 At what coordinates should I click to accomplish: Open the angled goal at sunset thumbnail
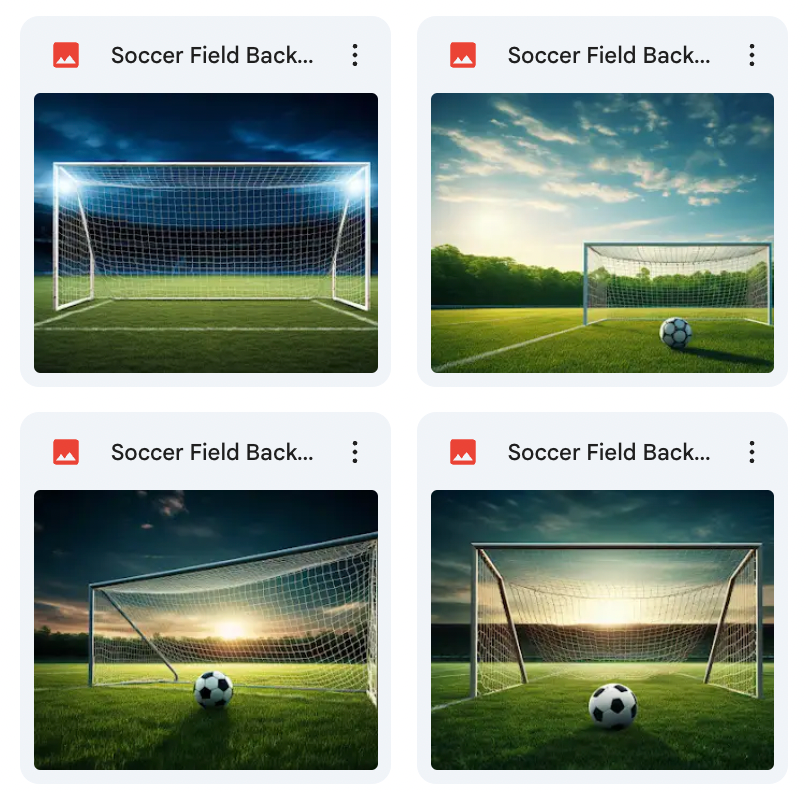pos(206,630)
